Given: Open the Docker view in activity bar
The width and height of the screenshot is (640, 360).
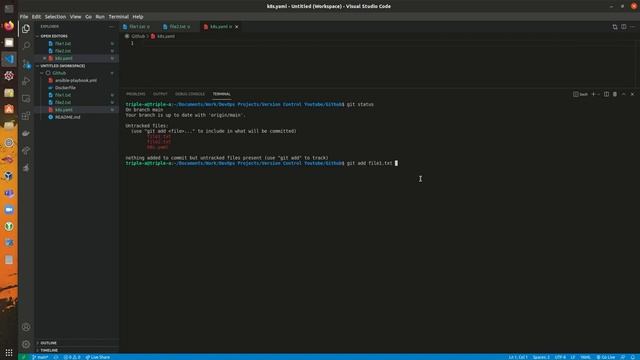Looking at the screenshot, I should tap(26, 133).
